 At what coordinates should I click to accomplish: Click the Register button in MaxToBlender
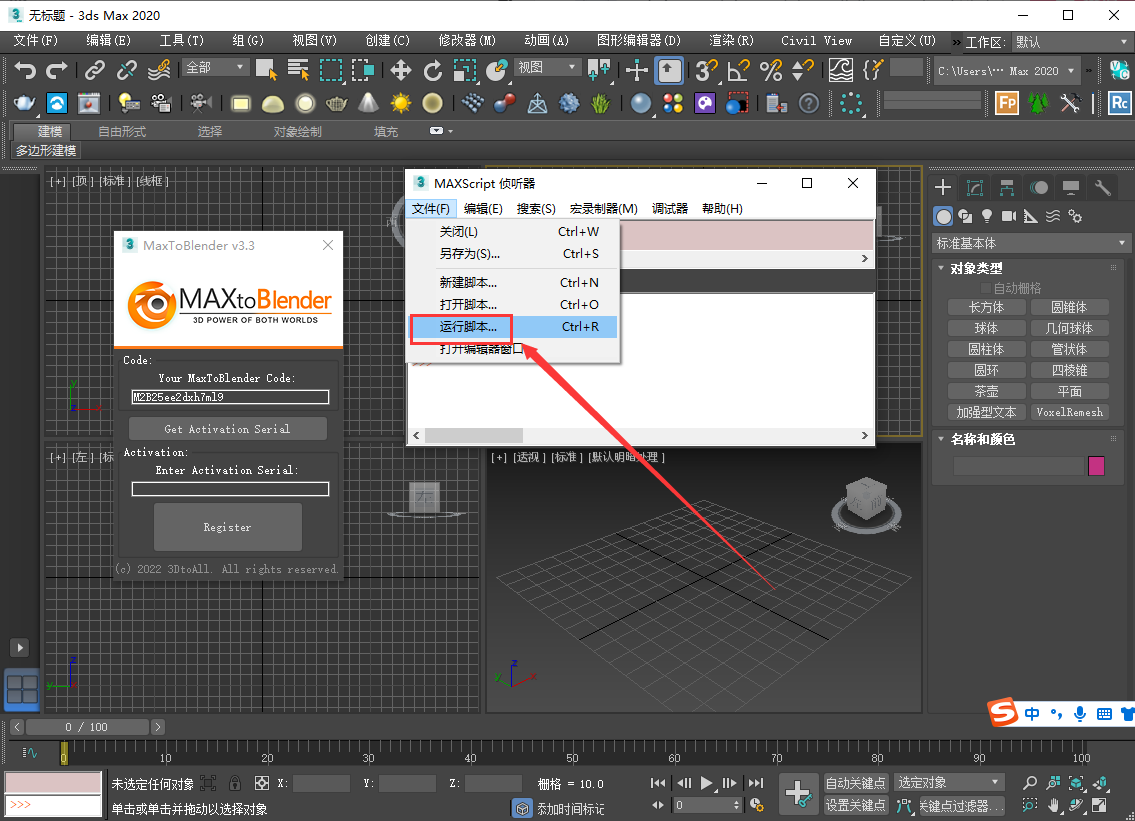pyautogui.click(x=227, y=527)
